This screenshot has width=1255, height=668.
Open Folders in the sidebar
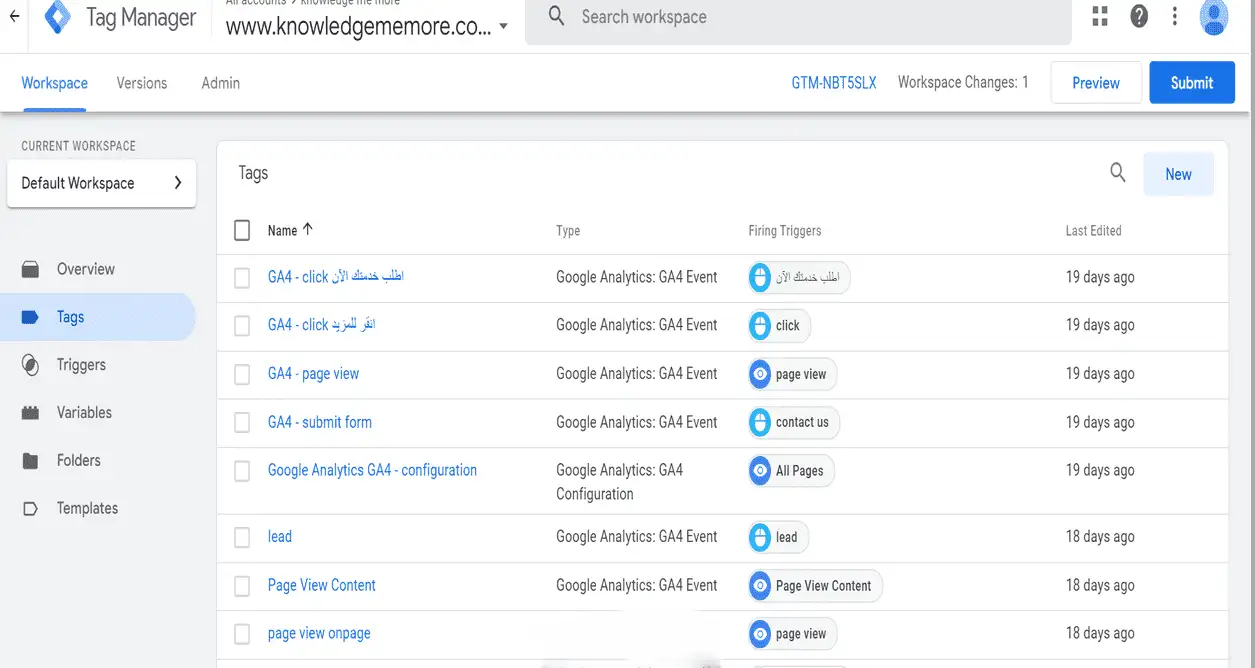click(79, 460)
